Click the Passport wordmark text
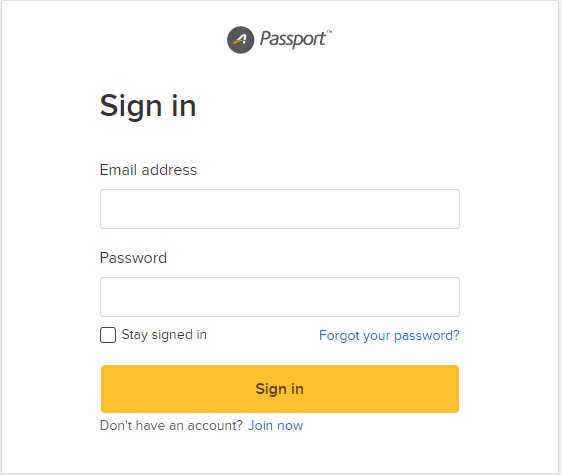This screenshot has height=475, width=562. click(293, 39)
